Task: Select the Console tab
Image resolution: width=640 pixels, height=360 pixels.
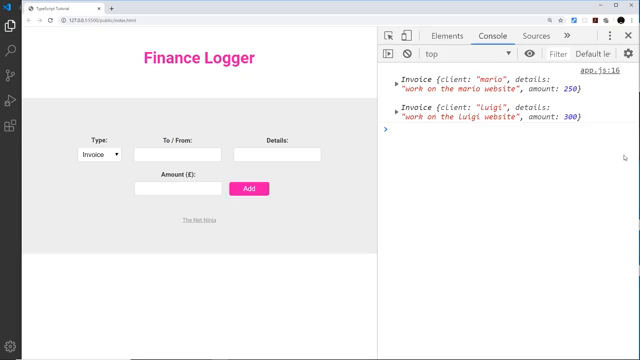Action: [x=493, y=36]
